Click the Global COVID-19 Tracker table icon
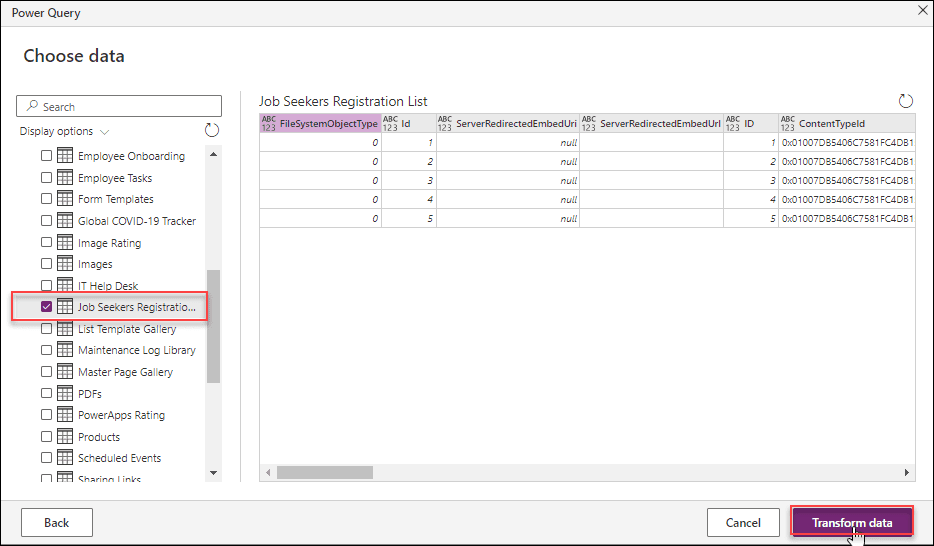This screenshot has width=934, height=546. click(x=65, y=220)
